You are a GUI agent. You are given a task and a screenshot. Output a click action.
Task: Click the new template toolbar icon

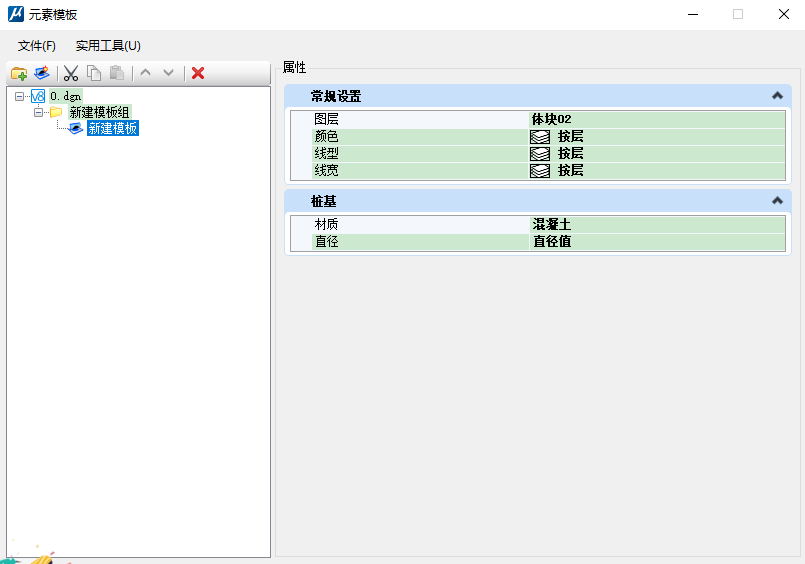coord(41,73)
